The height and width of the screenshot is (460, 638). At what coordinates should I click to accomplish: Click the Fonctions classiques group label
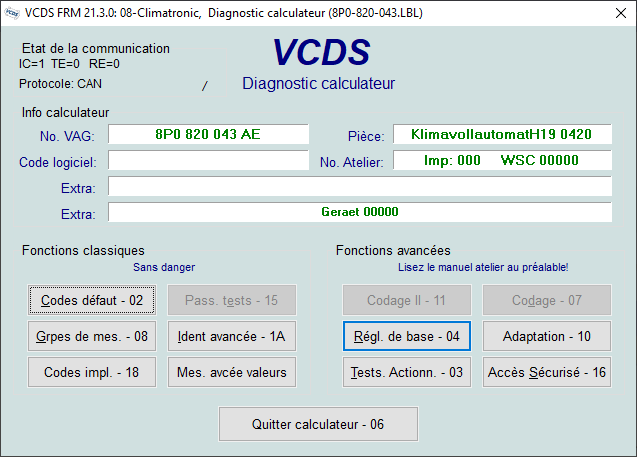tap(83, 251)
